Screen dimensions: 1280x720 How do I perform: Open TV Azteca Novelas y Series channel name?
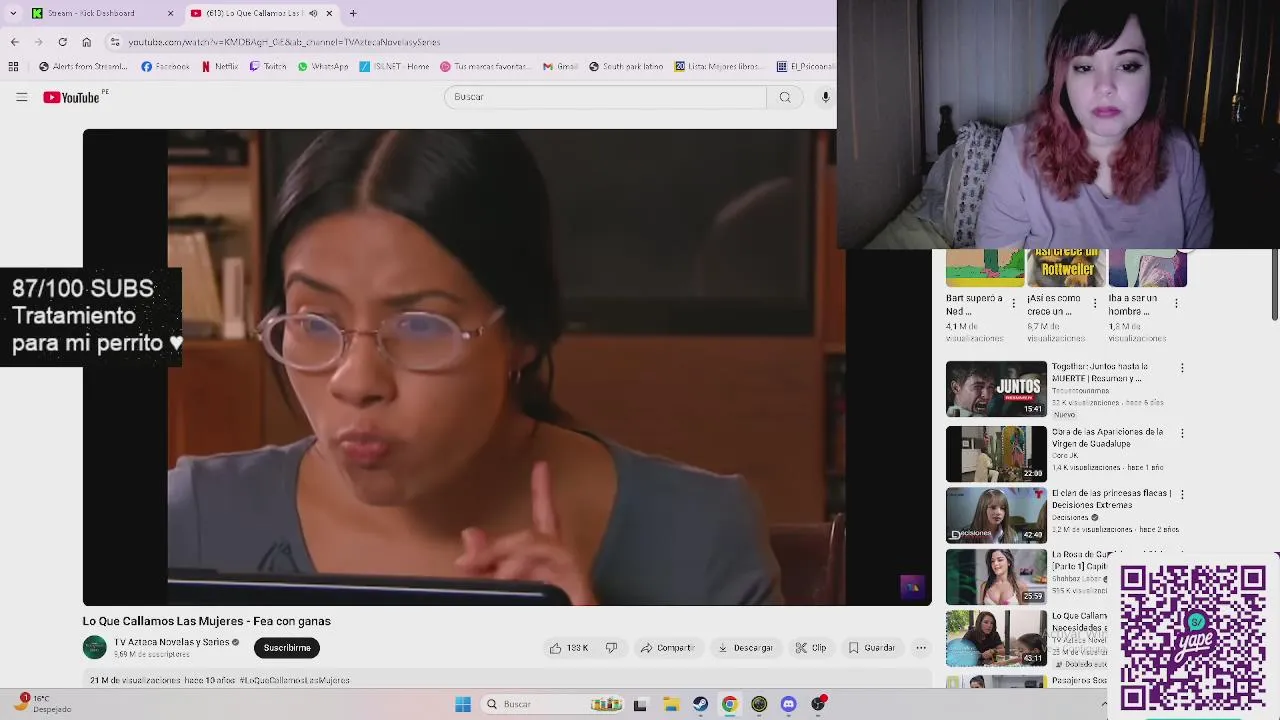tap(172, 642)
